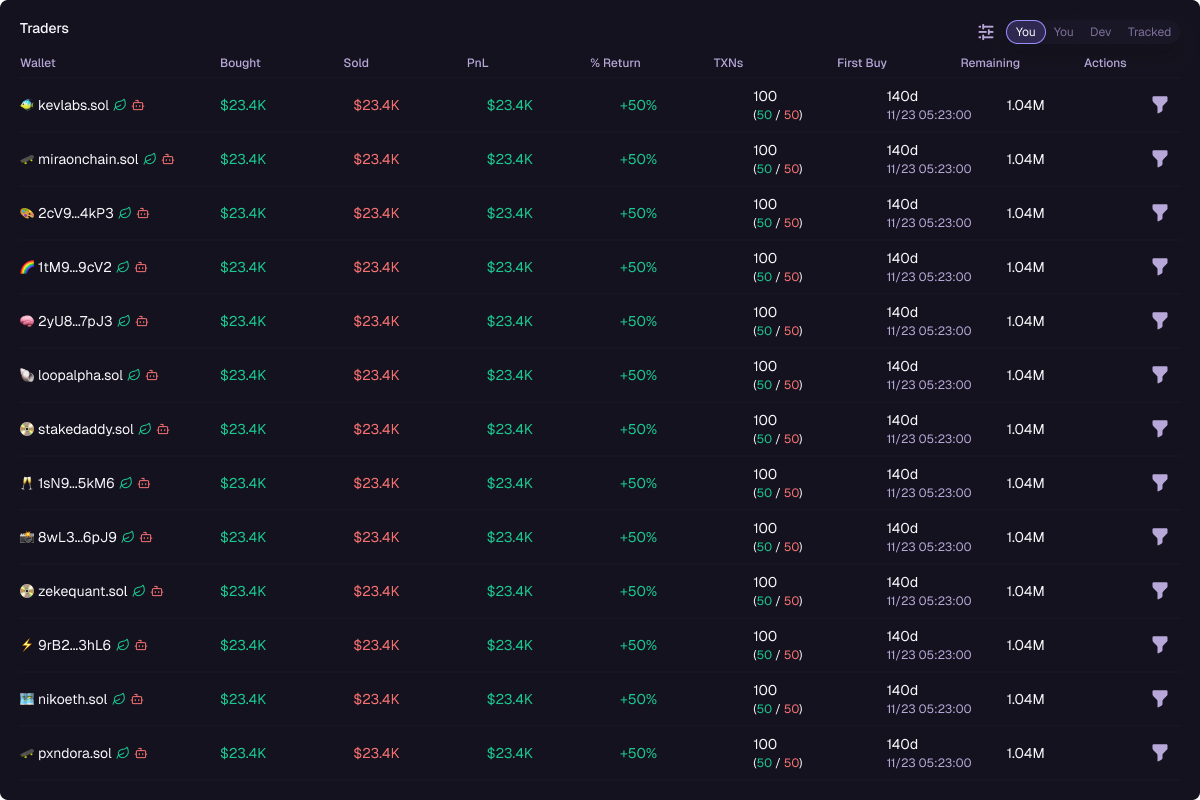Click the green leaf icon beside kevlabs.sol
This screenshot has height=800, width=1200.
120,105
